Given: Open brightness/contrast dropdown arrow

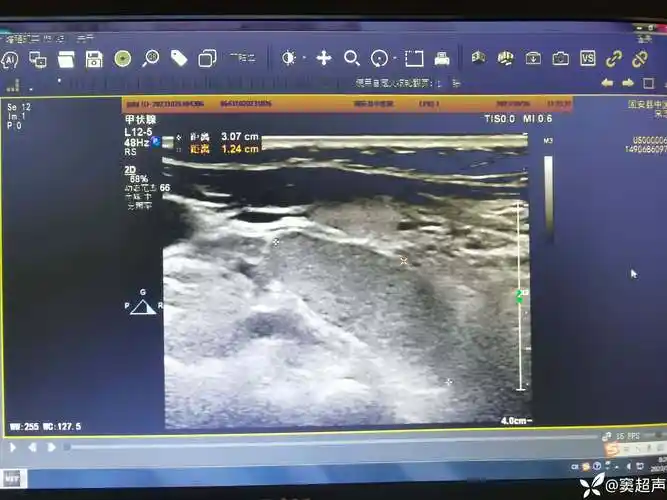Looking at the screenshot, I should pyautogui.click(x=303, y=59).
